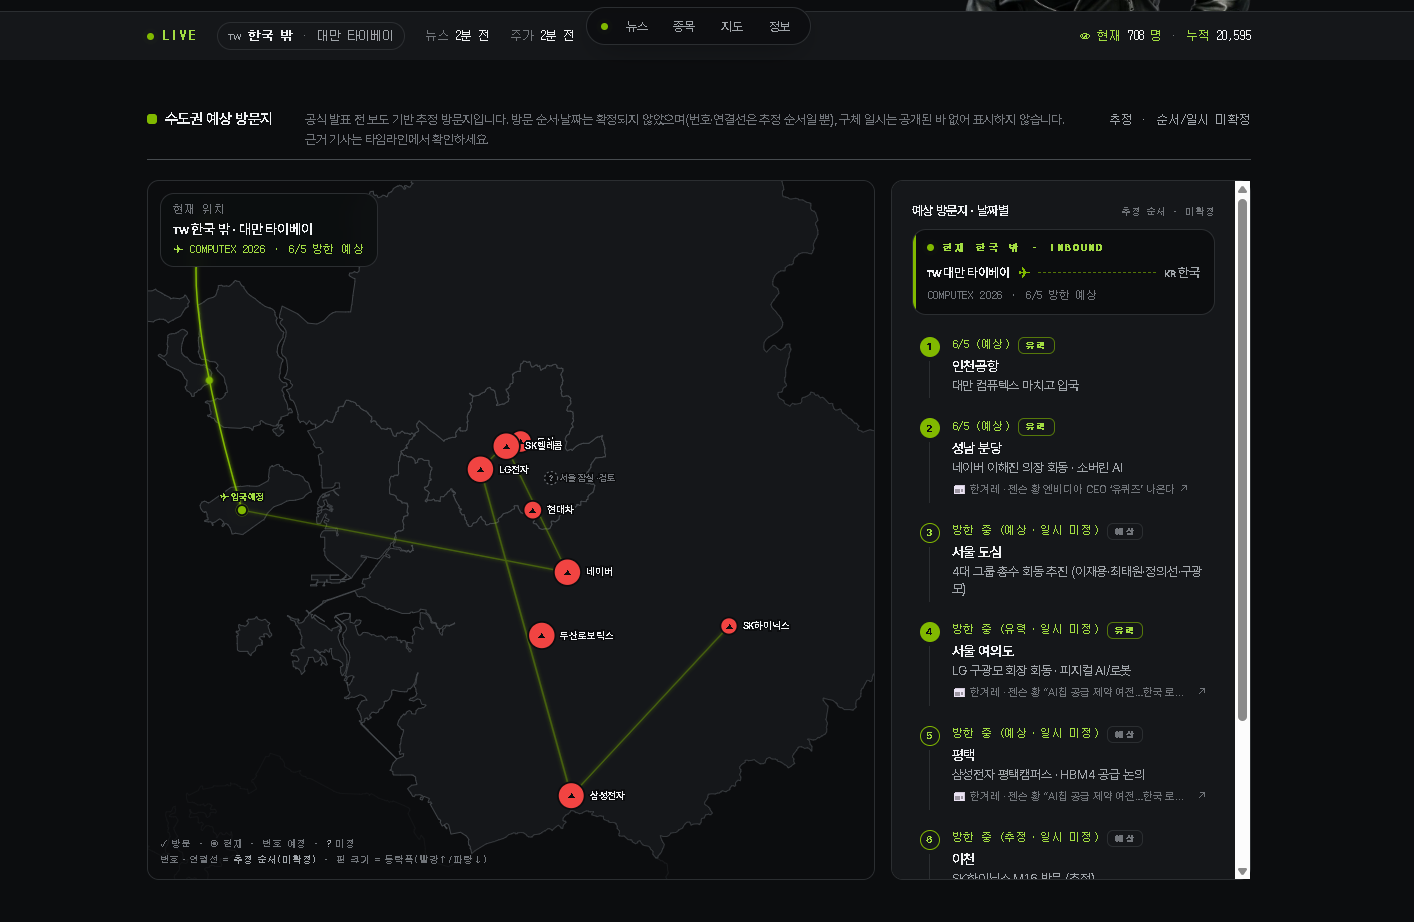Select the 서울 여의도 itinerary title
This screenshot has height=922, width=1414.
pyautogui.click(x=983, y=651)
